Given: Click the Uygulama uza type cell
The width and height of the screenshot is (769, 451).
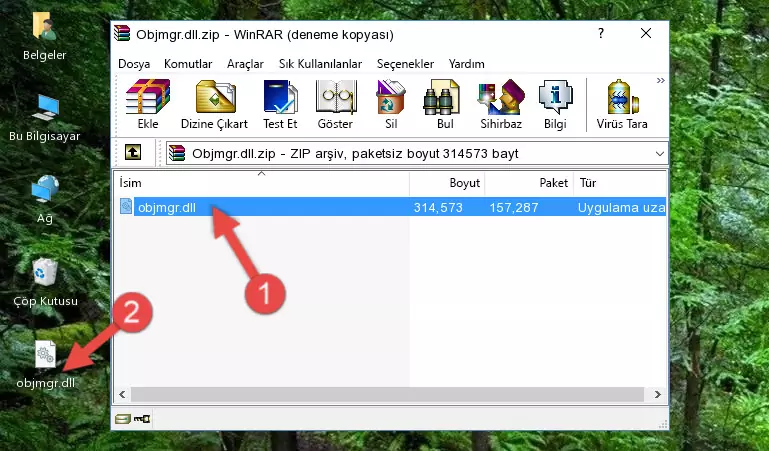Looking at the screenshot, I should (x=621, y=208).
